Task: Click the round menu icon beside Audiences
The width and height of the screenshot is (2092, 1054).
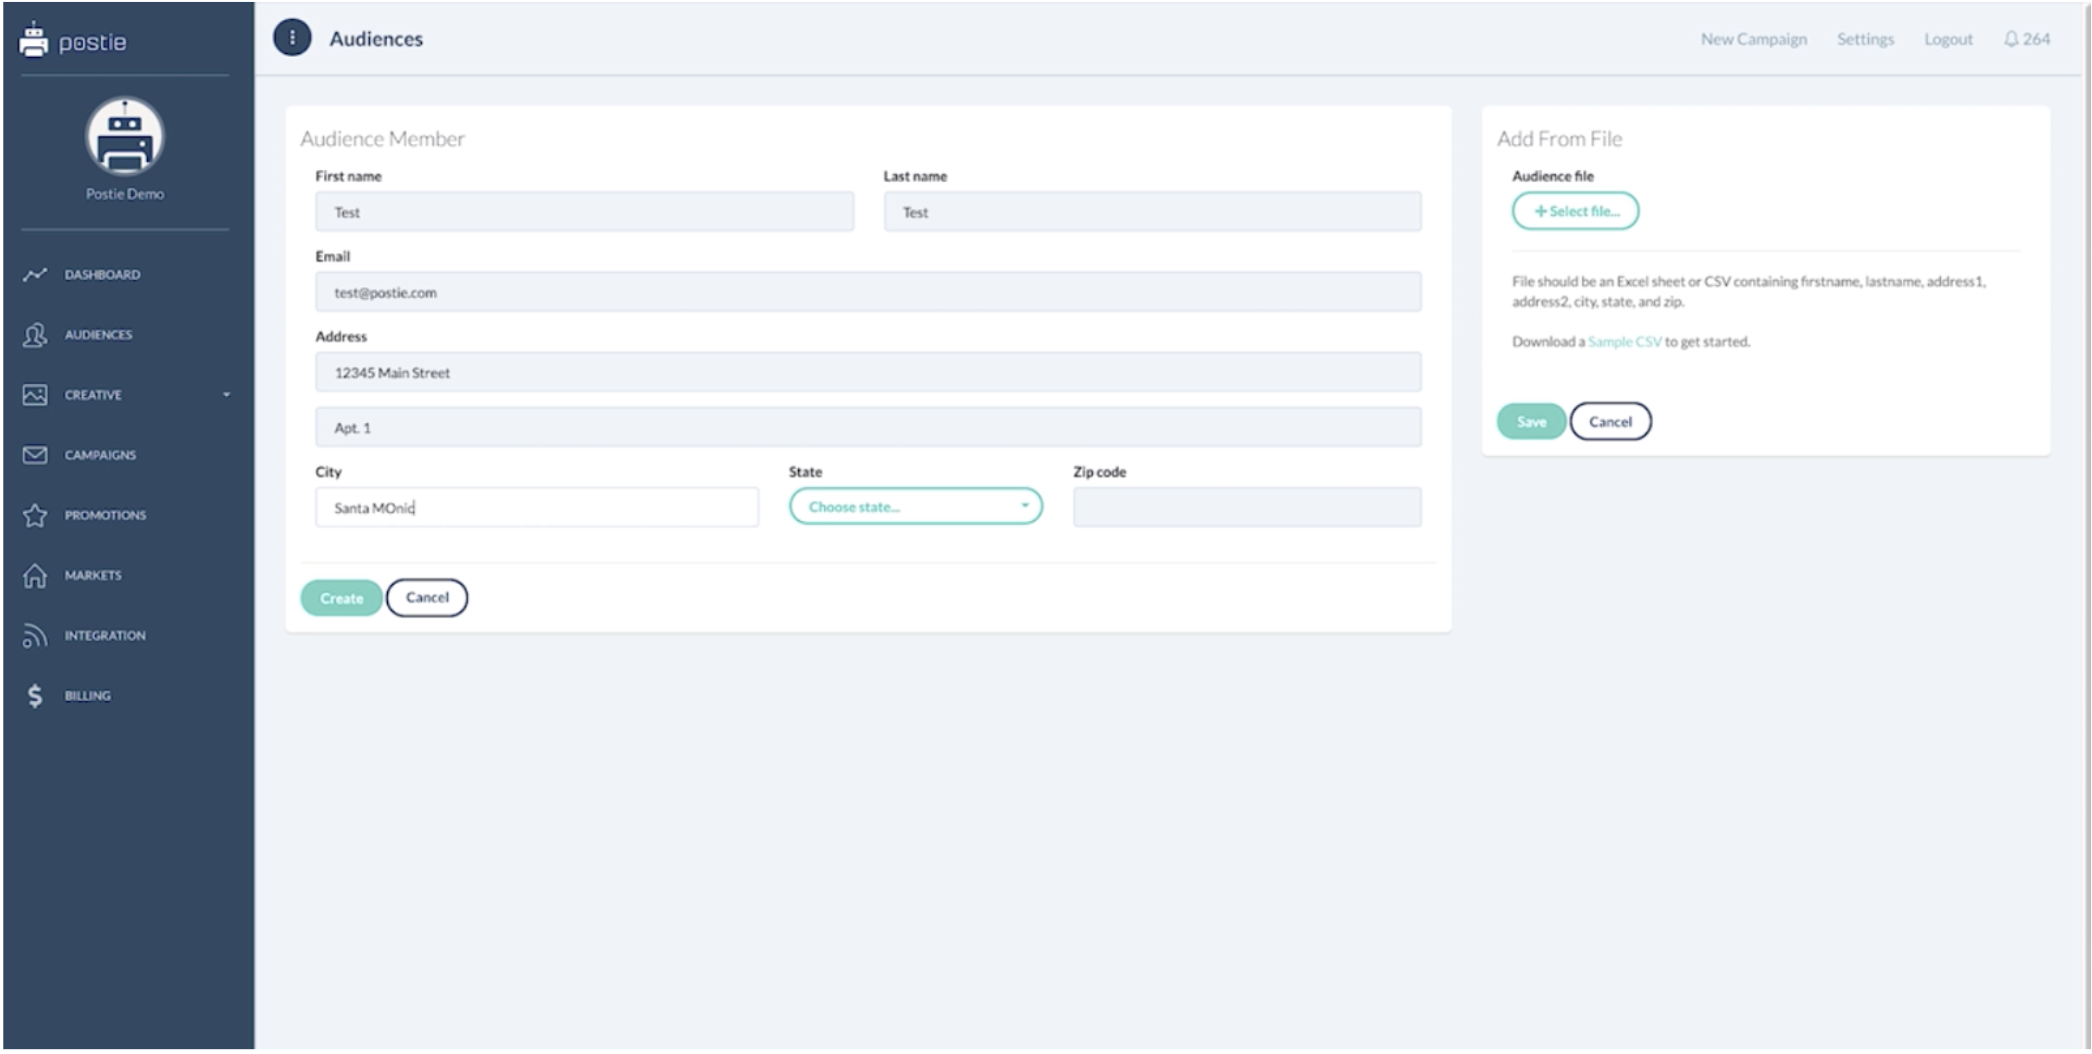Action: click(x=292, y=38)
